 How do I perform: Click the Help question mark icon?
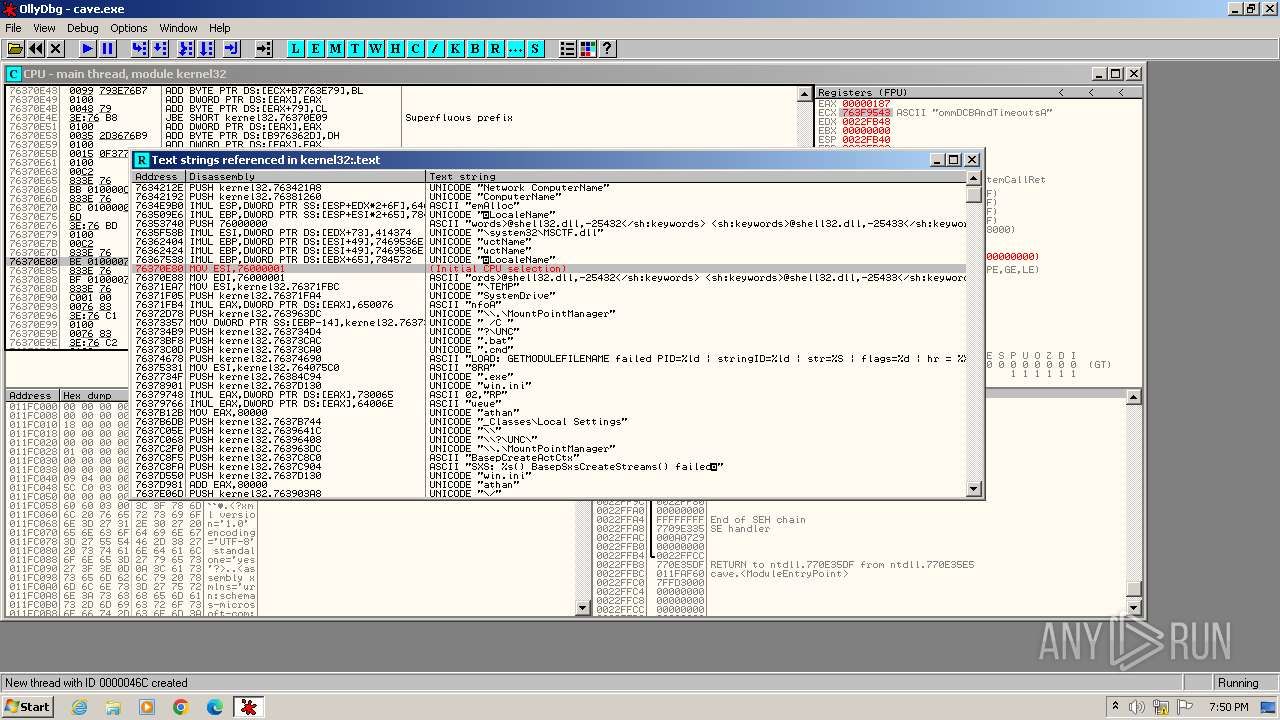tap(607, 48)
